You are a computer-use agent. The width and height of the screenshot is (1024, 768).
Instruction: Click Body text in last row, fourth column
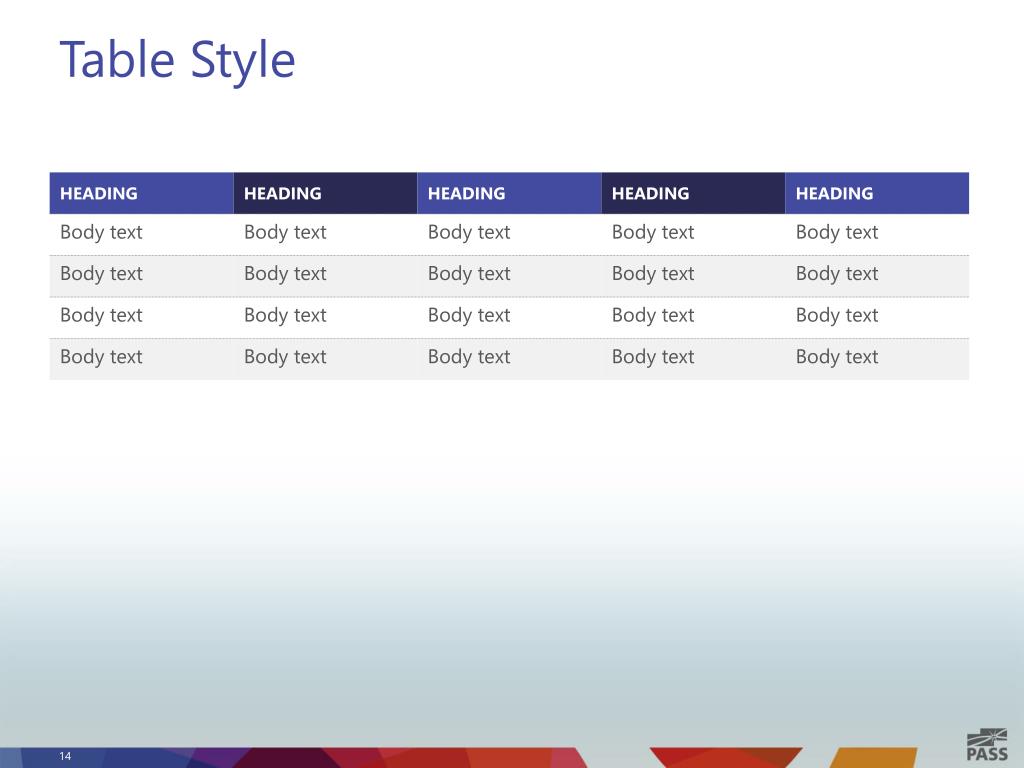tap(652, 357)
